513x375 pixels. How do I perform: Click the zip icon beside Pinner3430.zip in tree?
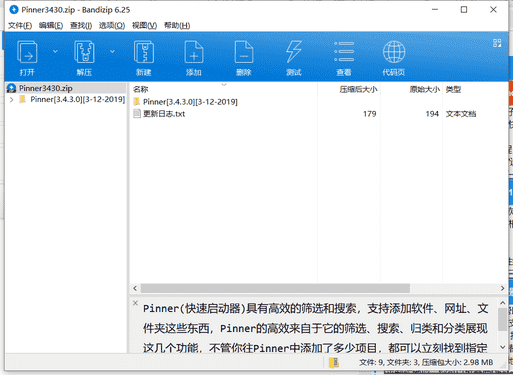click(12, 88)
